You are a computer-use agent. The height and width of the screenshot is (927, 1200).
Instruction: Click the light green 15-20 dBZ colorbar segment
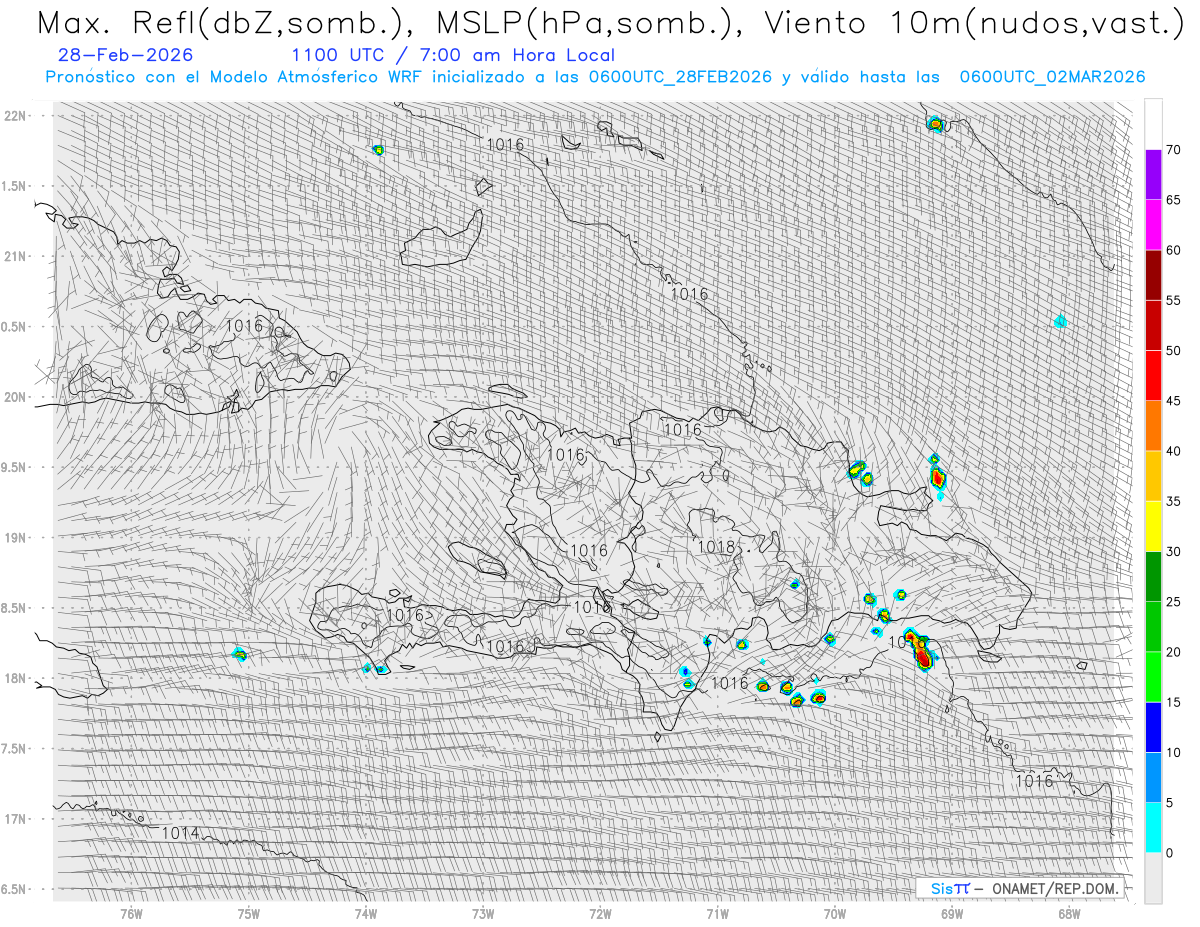(1153, 677)
